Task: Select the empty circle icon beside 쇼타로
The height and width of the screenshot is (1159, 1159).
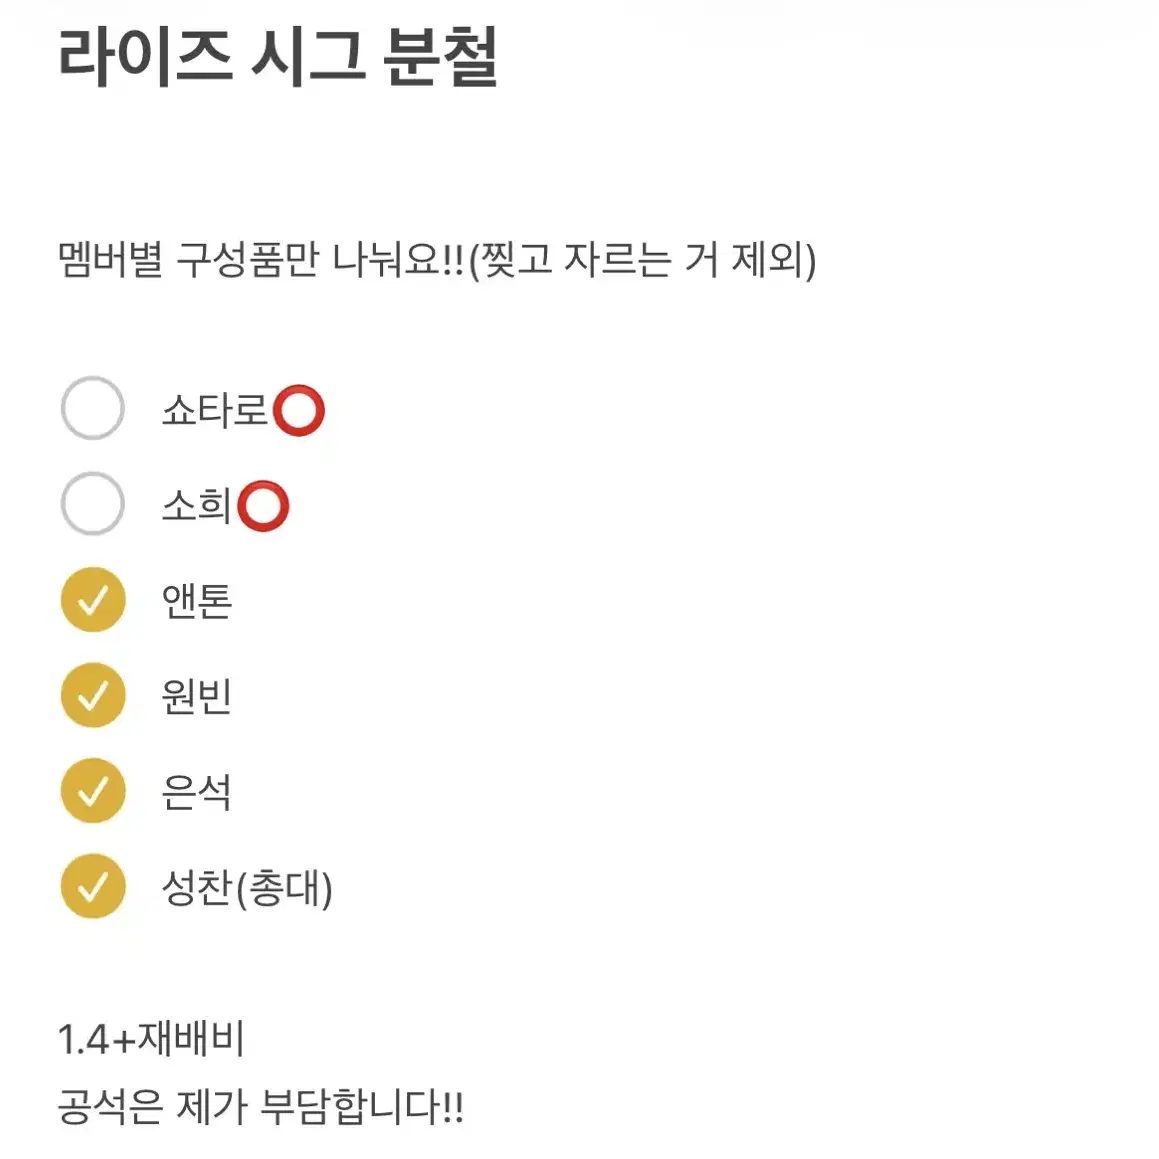Action: click(92, 408)
